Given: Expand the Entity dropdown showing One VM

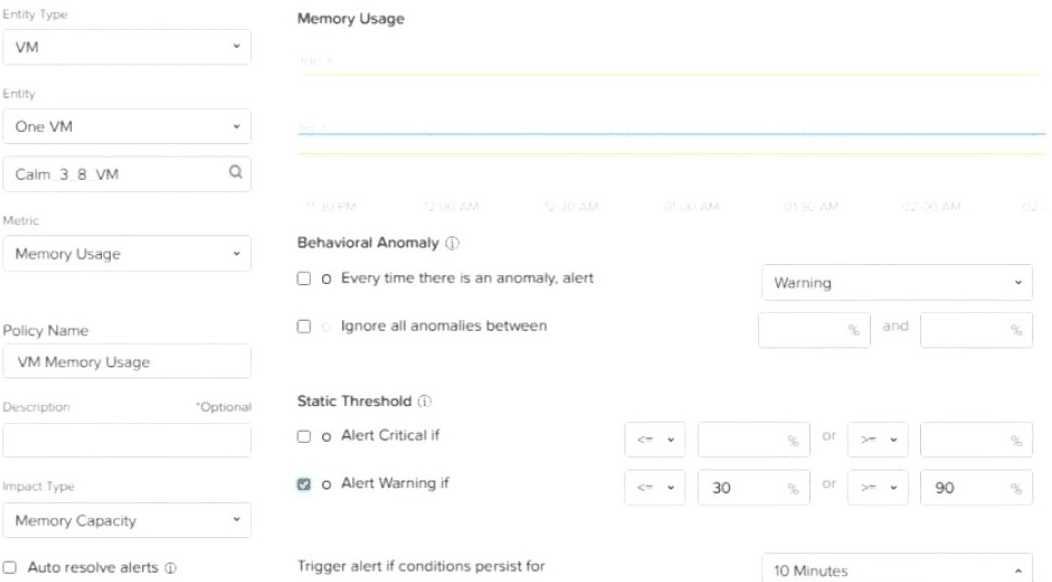Looking at the screenshot, I should click(126, 127).
